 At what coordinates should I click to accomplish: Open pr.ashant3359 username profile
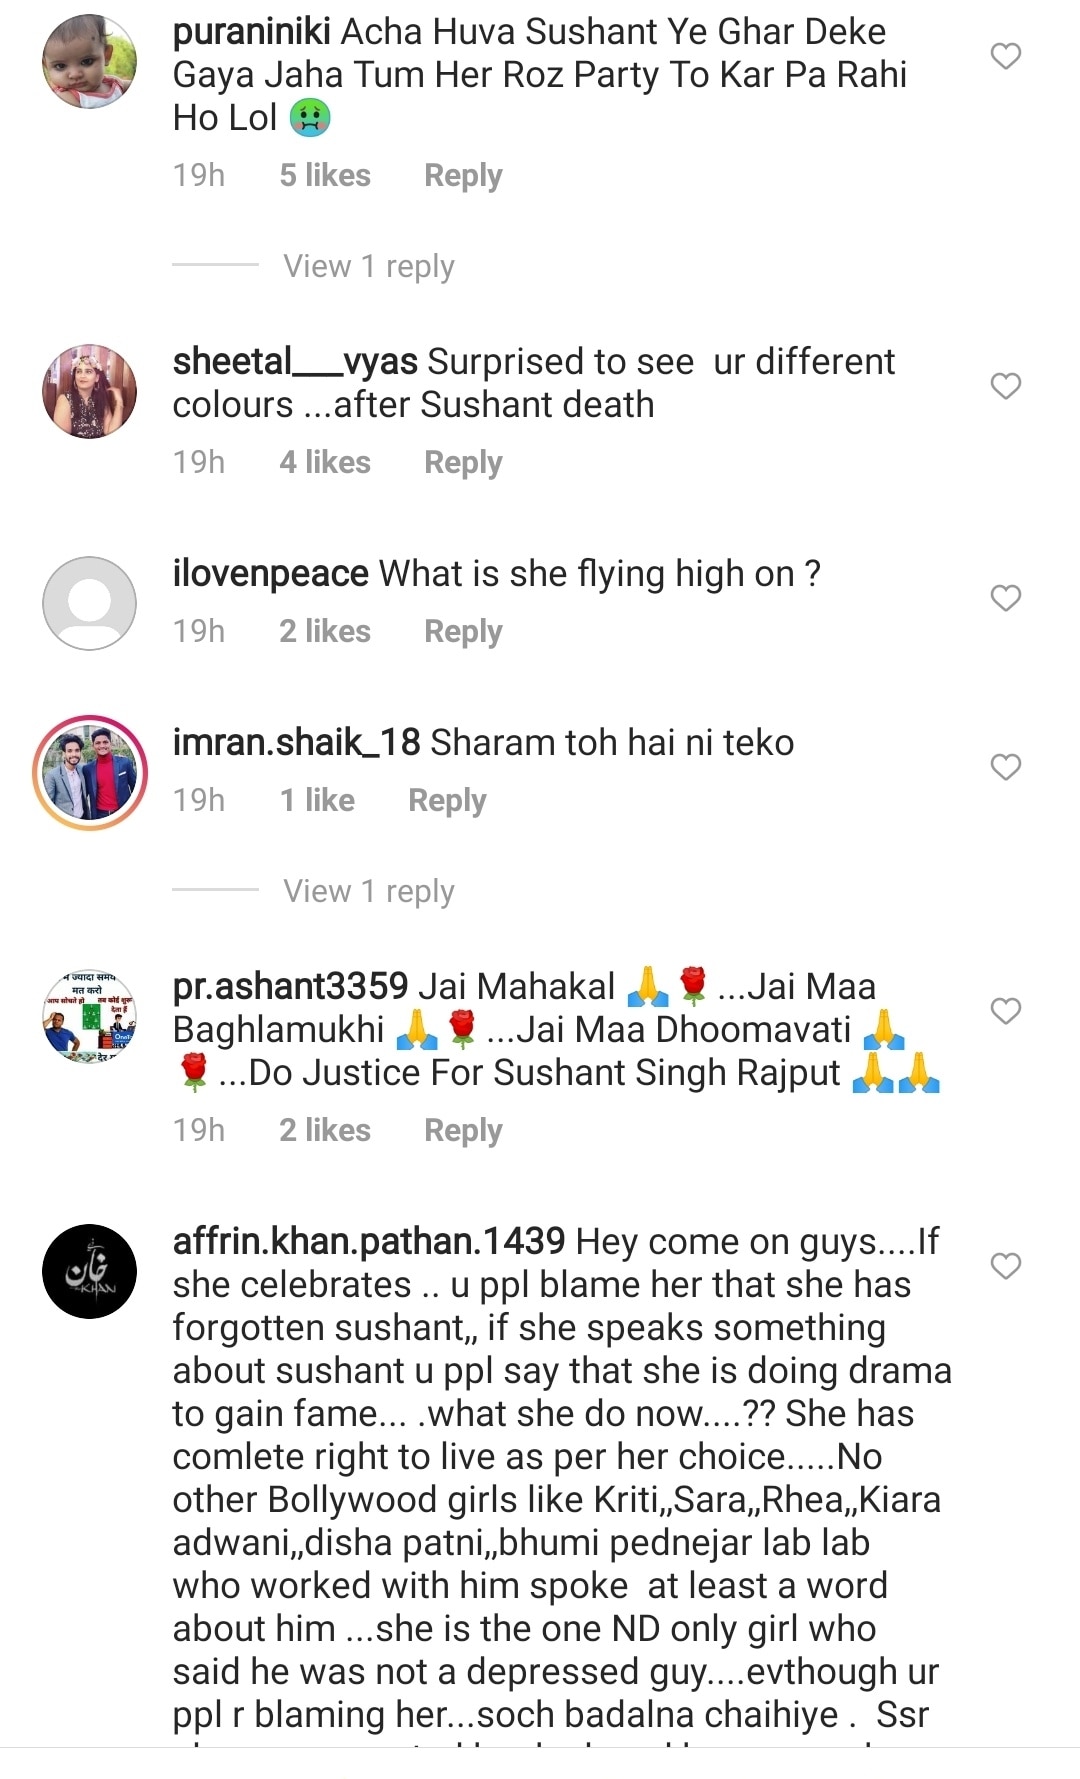290,987
